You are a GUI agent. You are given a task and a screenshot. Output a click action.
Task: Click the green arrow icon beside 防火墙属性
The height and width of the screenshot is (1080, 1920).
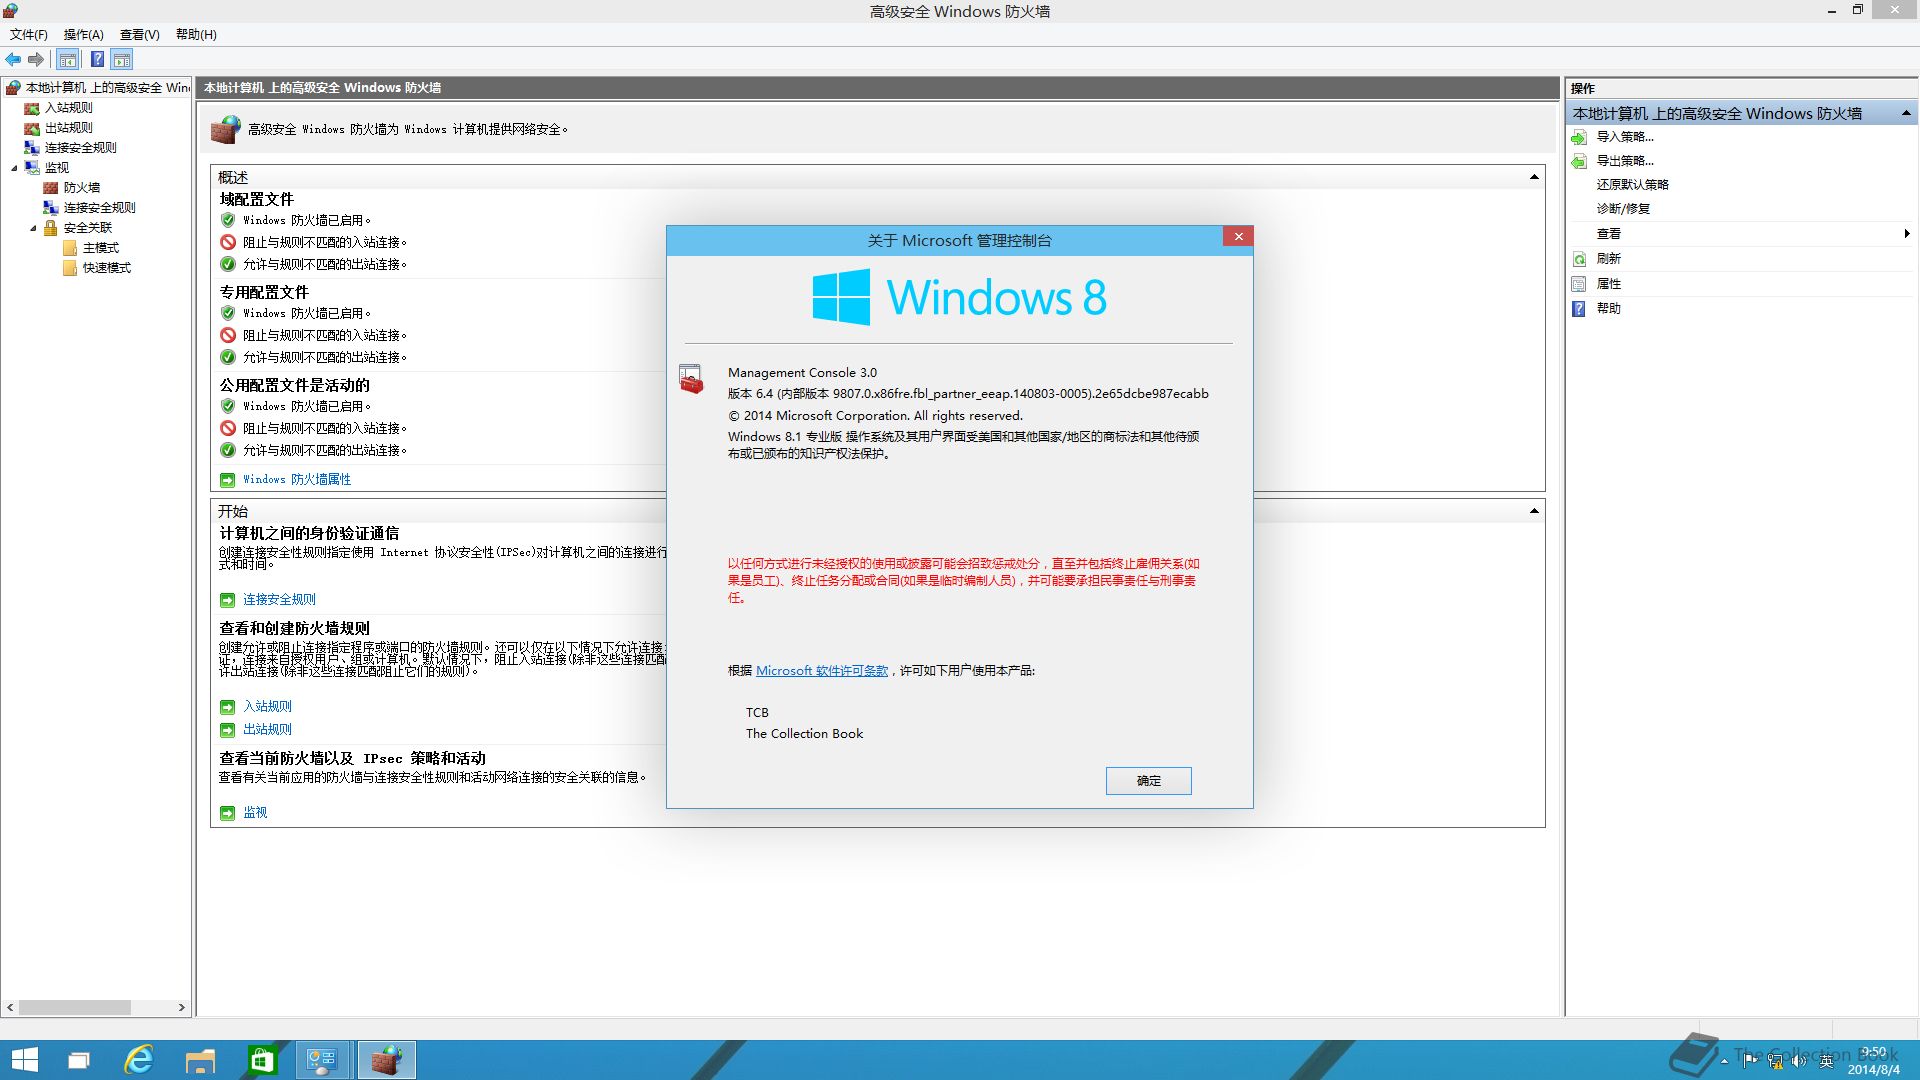click(227, 480)
